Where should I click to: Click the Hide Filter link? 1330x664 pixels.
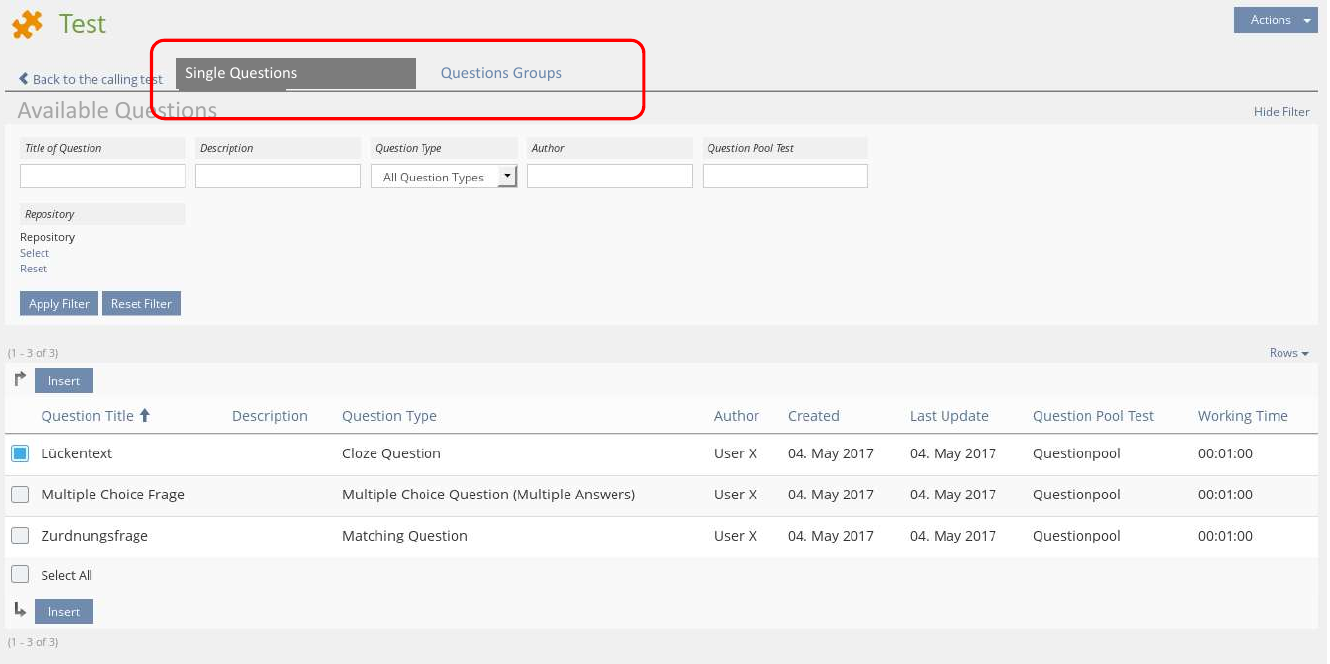pyautogui.click(x=1281, y=112)
